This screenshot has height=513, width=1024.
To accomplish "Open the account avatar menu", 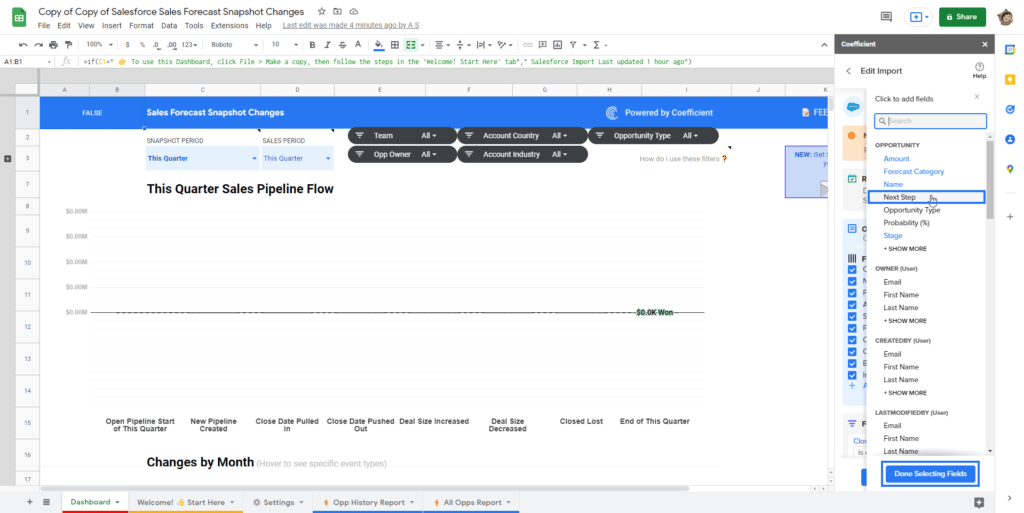I will click(1005, 18).
